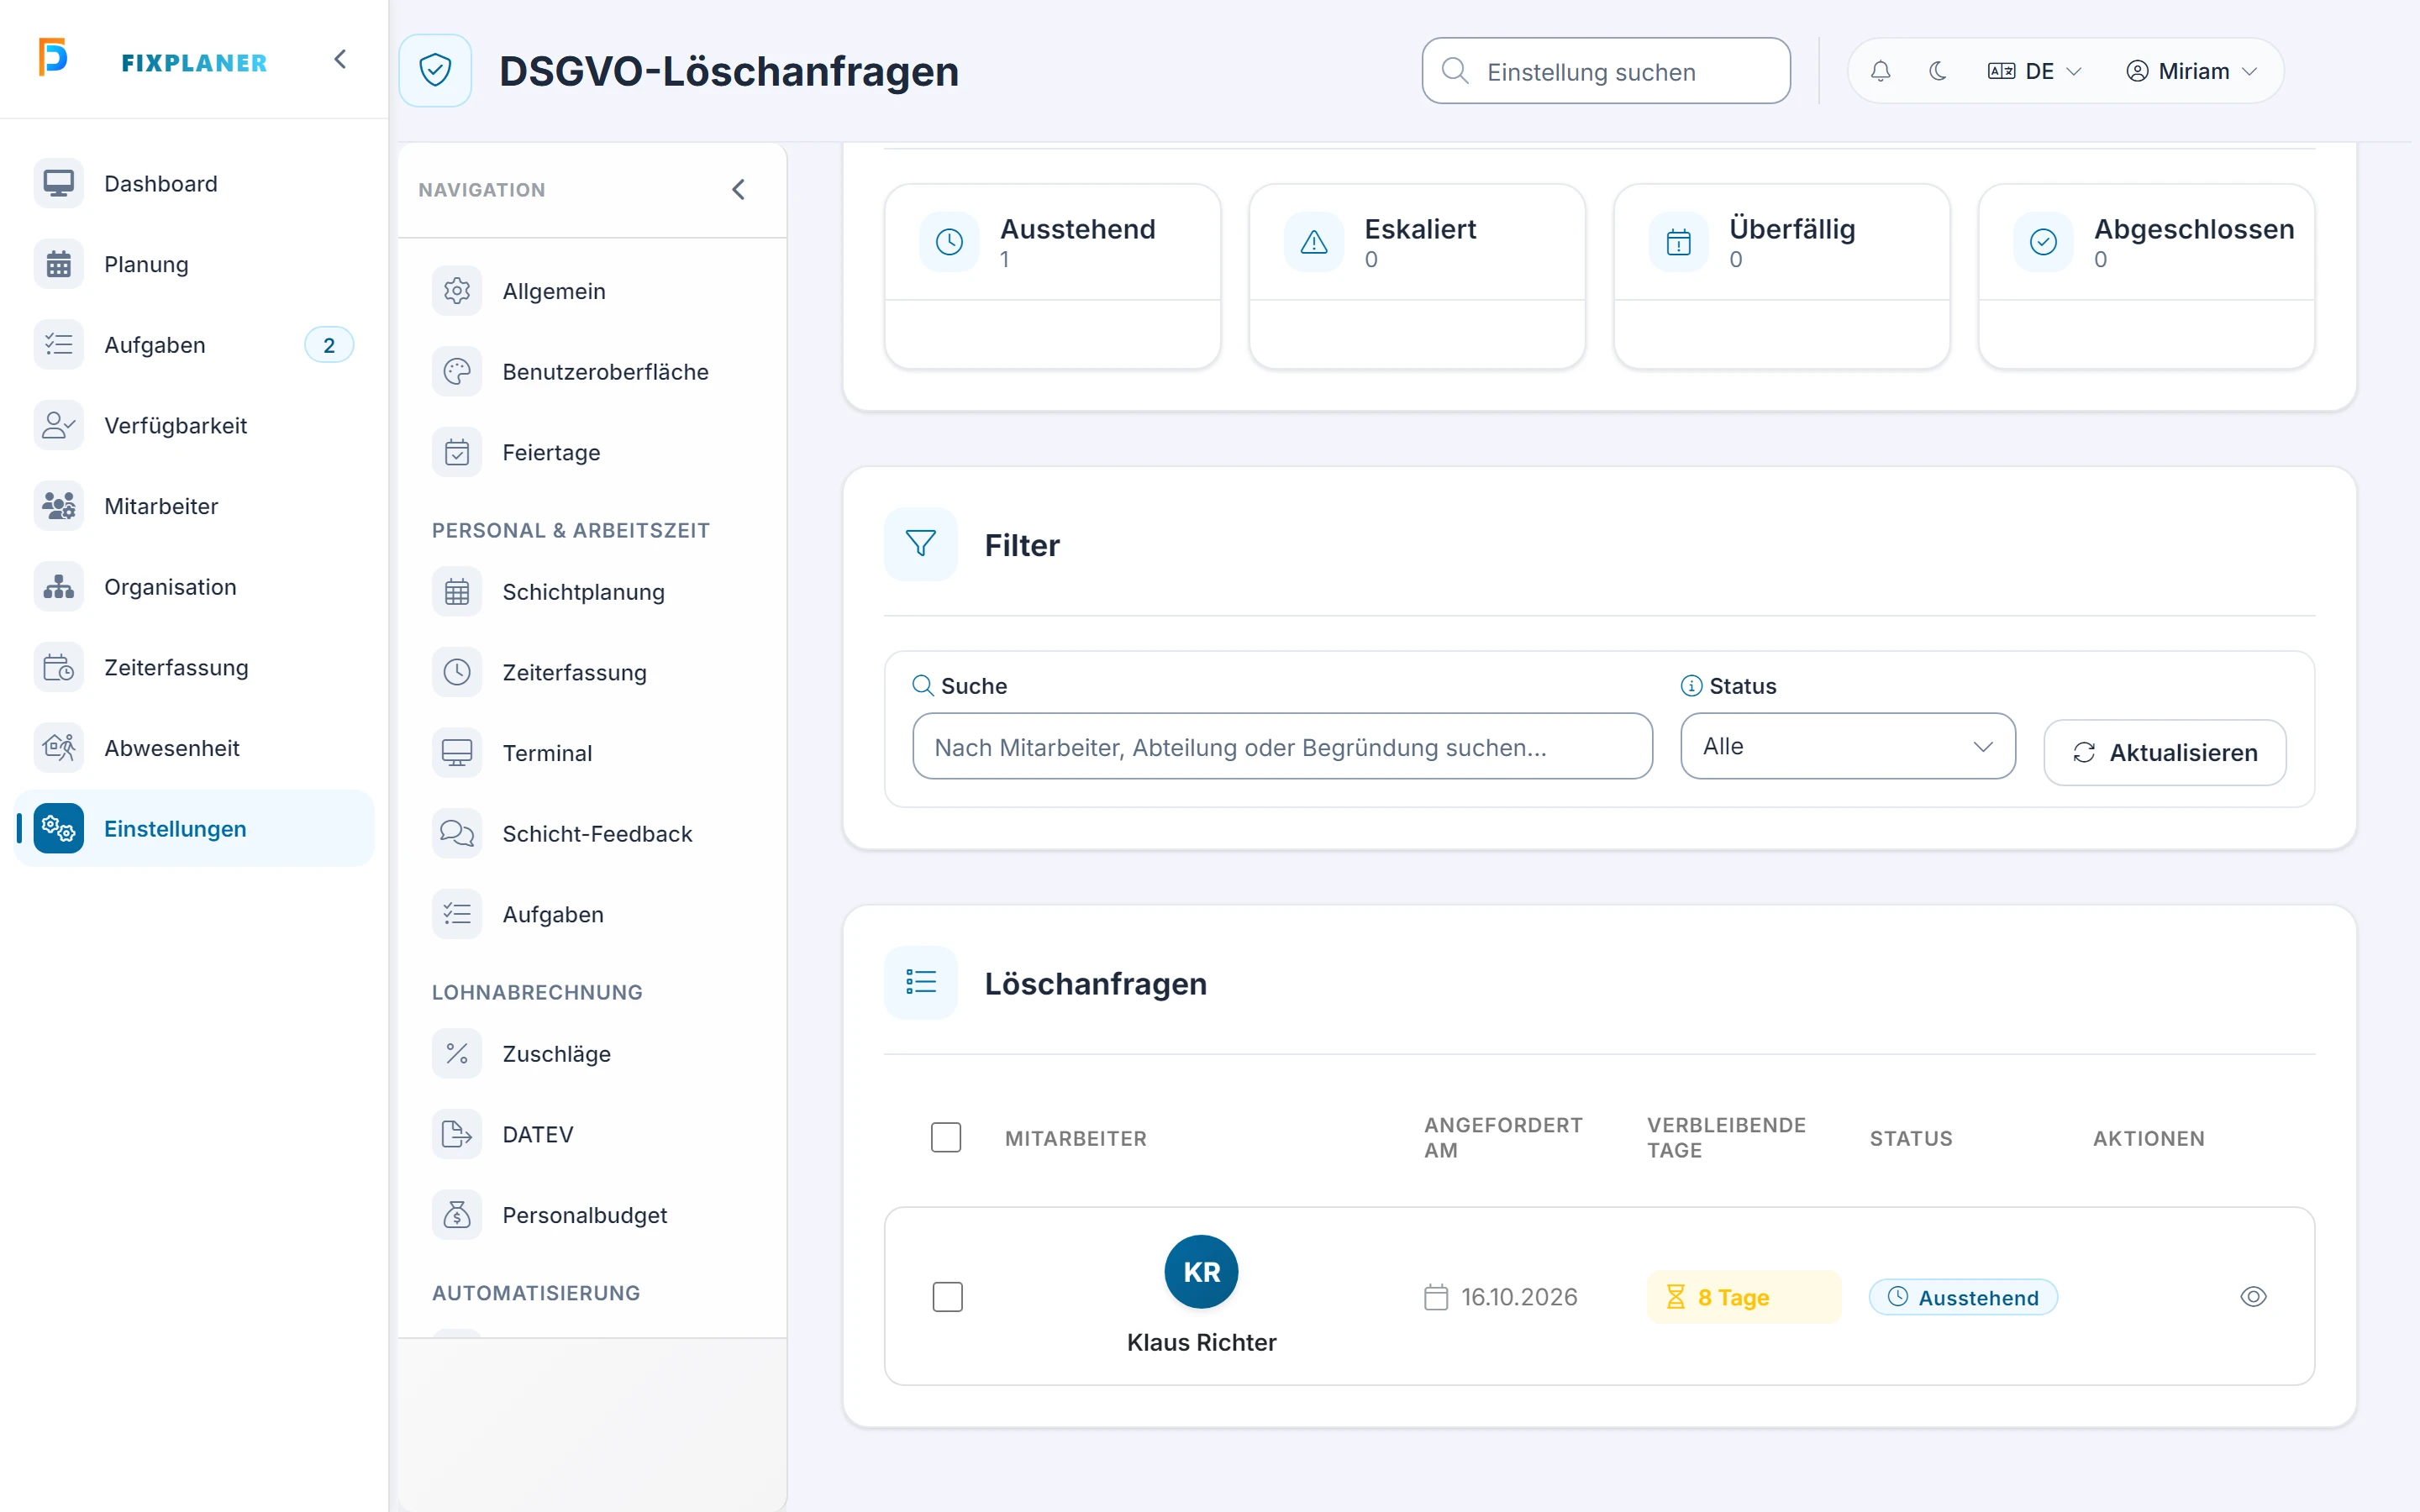Click the Aufgaben badge showing 2

(x=329, y=345)
